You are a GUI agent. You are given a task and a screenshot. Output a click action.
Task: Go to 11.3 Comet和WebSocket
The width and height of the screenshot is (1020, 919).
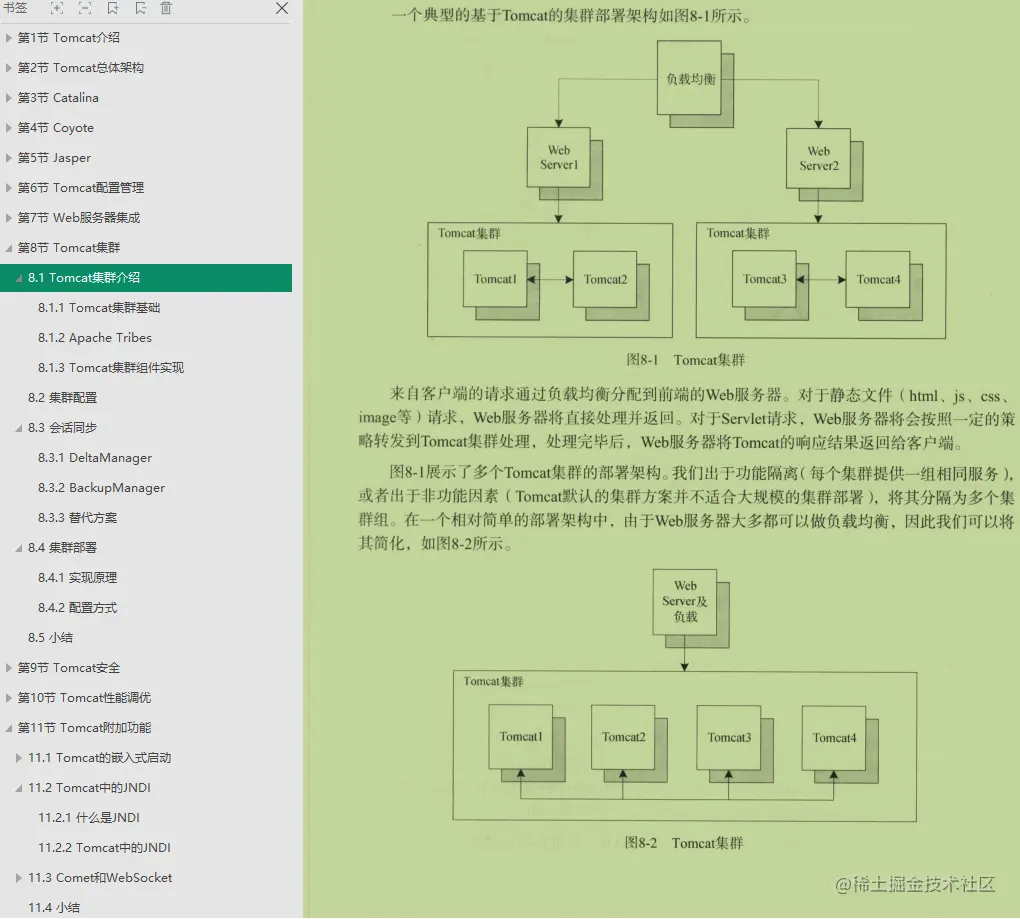[x=100, y=877]
